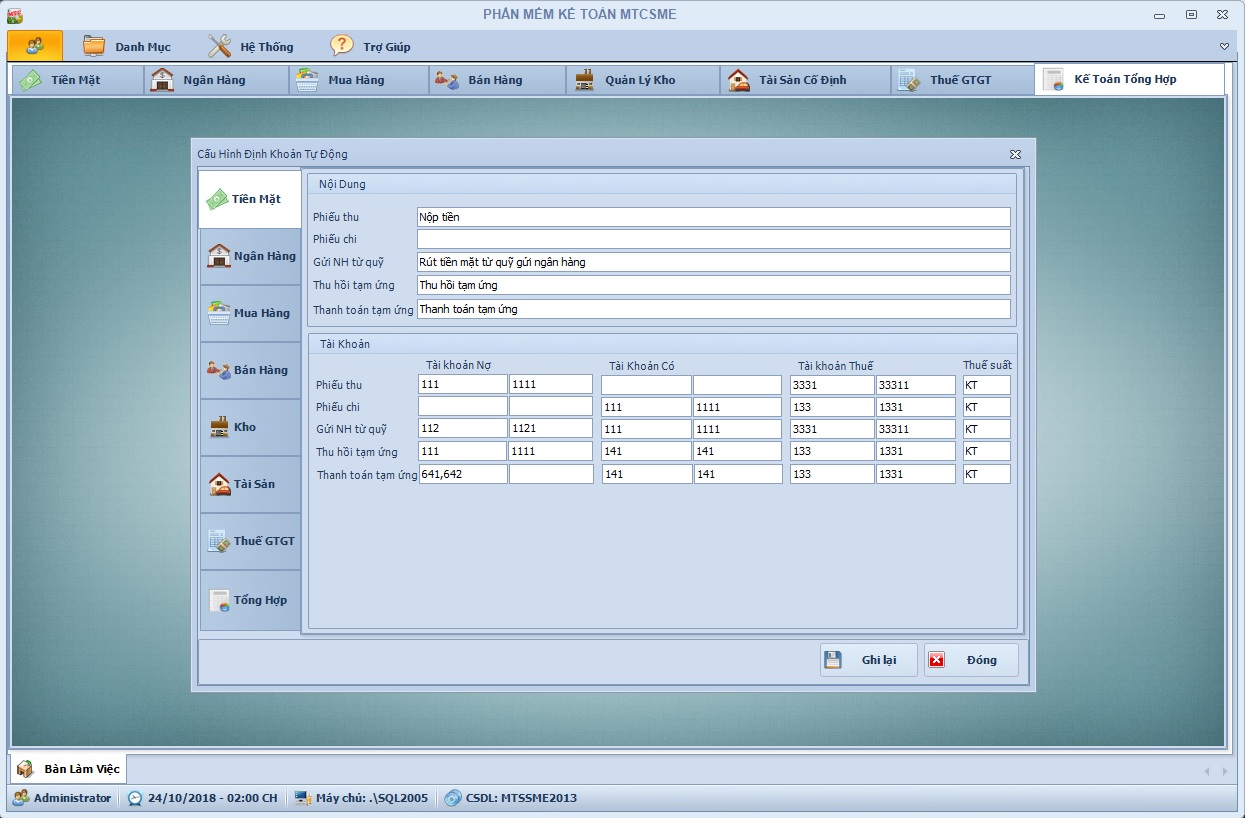Expand the ribbon chevron at top right
Viewport: 1245px width, 818px height.
click(1224, 47)
